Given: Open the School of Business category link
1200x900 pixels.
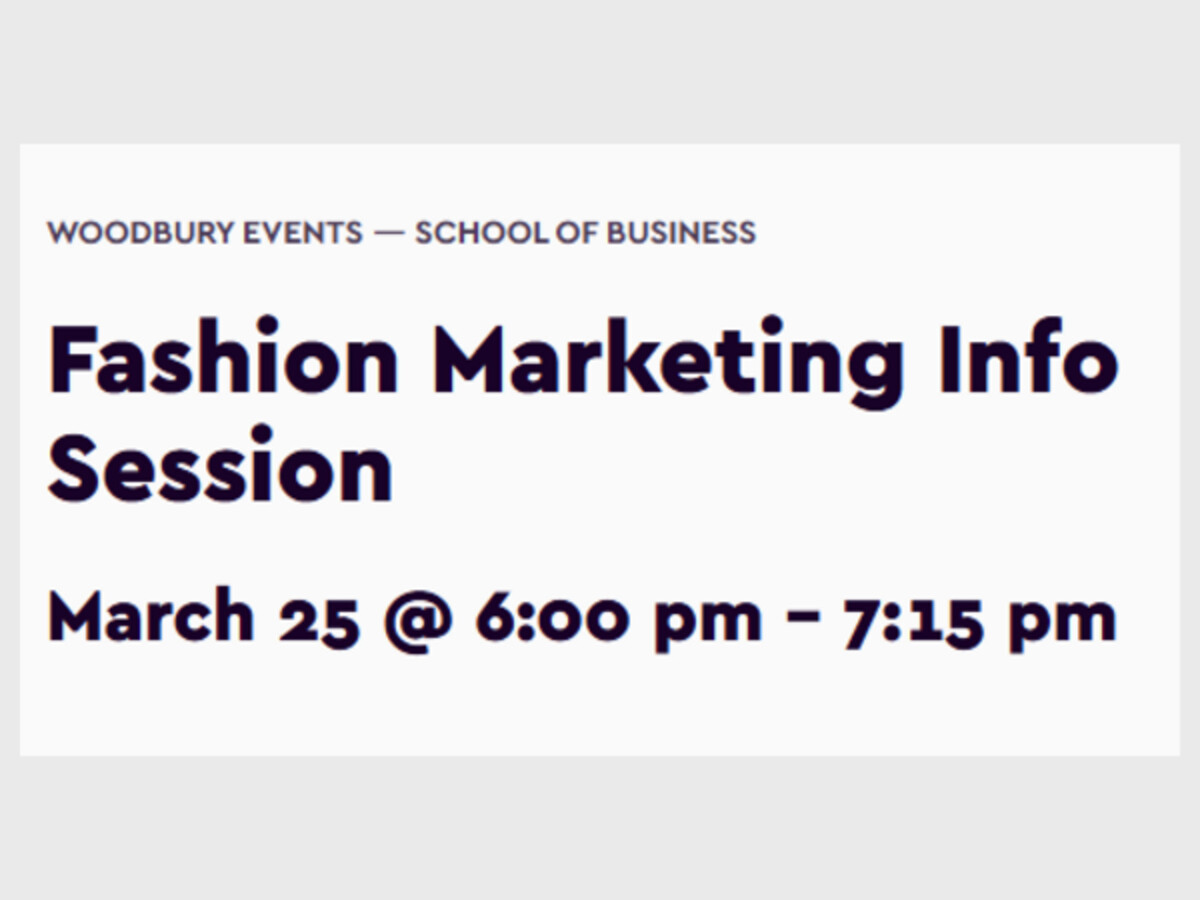Looking at the screenshot, I should (585, 233).
